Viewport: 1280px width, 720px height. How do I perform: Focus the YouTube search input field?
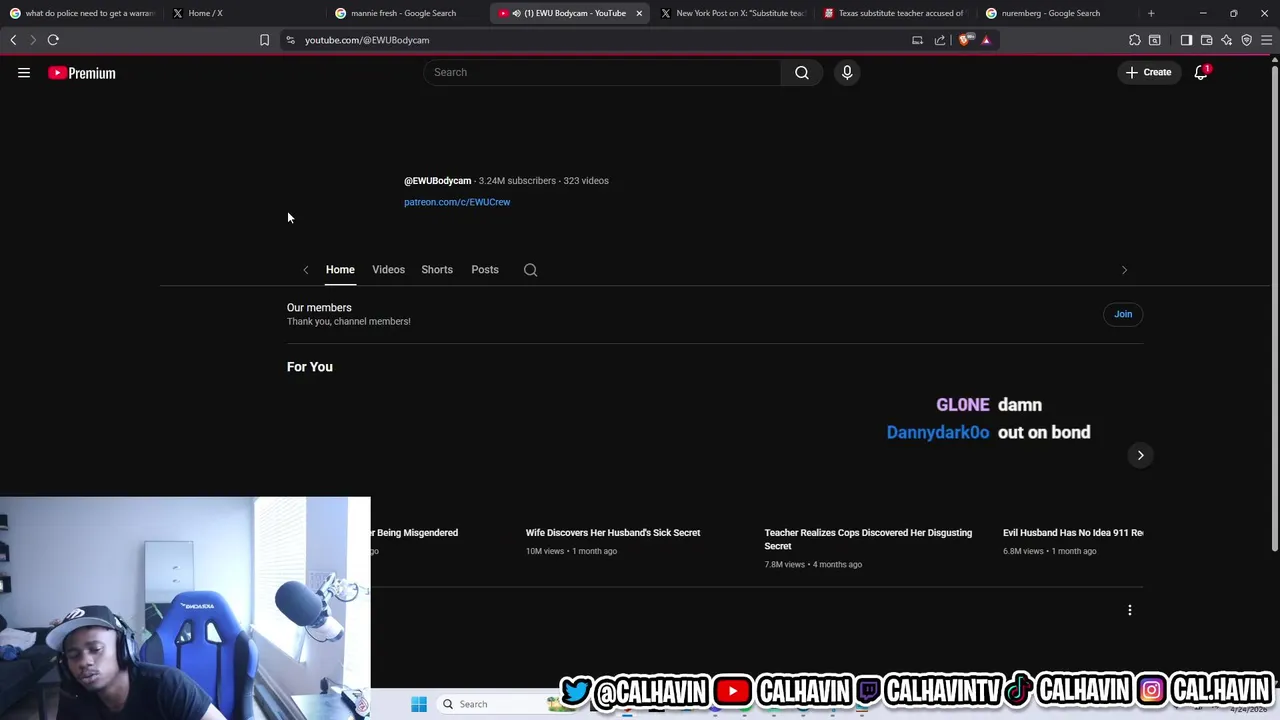point(603,72)
